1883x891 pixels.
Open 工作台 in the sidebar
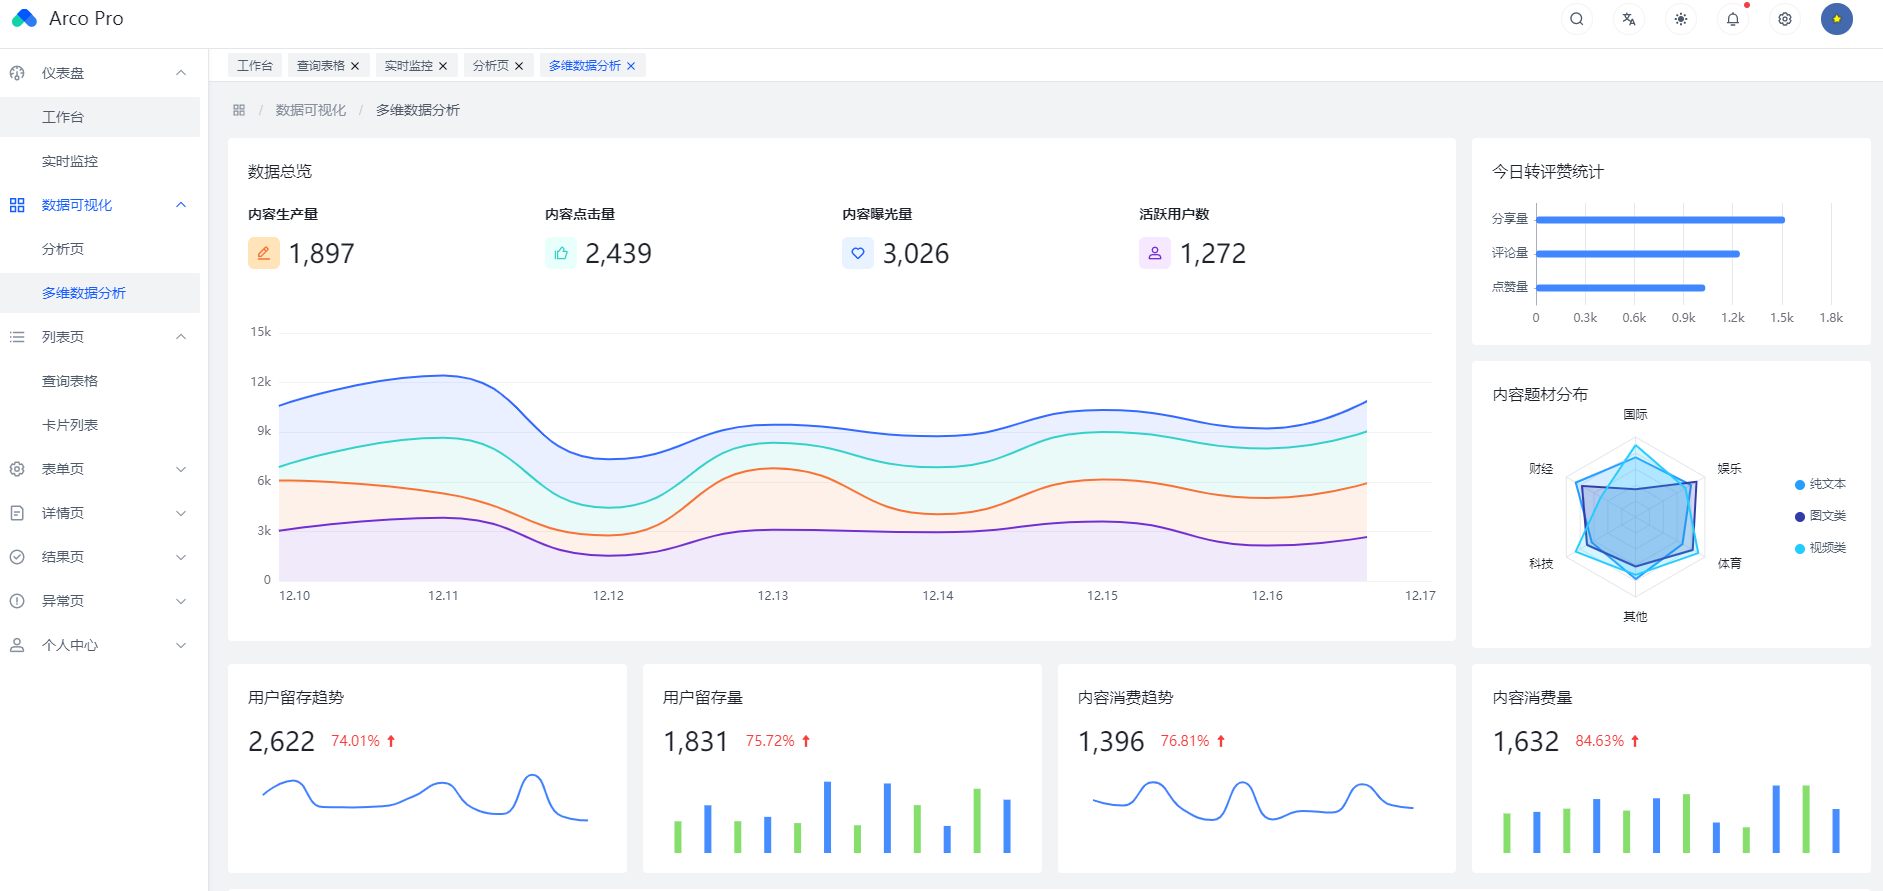click(100, 117)
